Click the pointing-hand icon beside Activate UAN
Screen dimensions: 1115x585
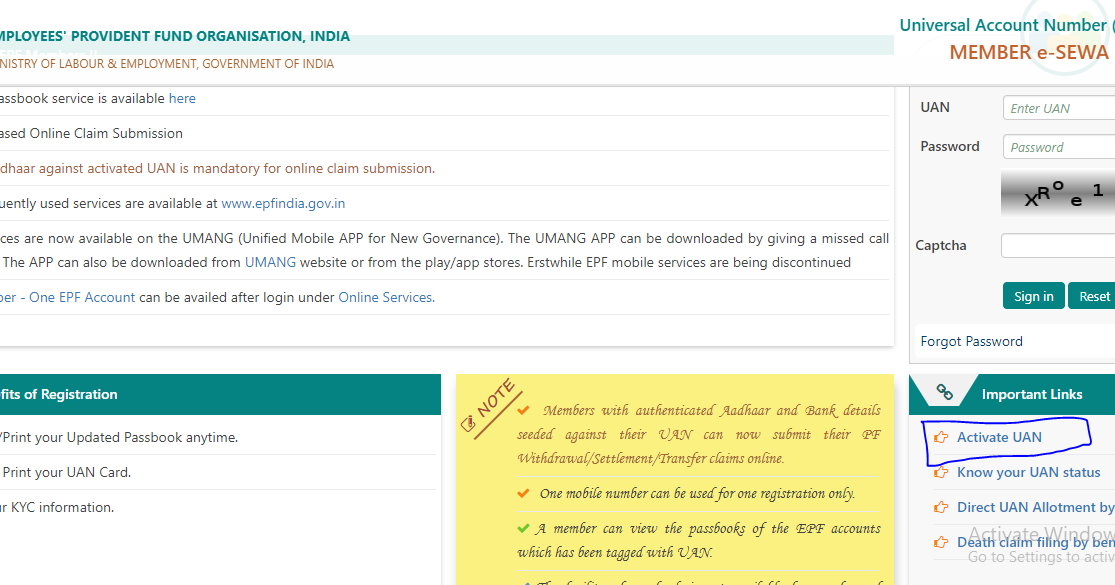coord(941,437)
